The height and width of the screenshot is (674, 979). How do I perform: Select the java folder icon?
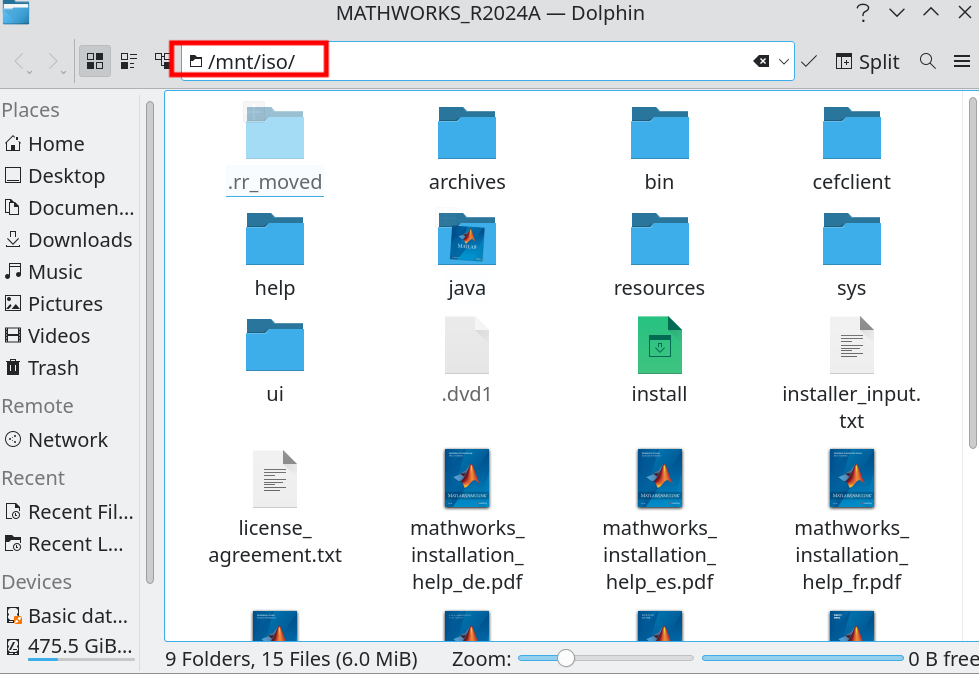[467, 239]
